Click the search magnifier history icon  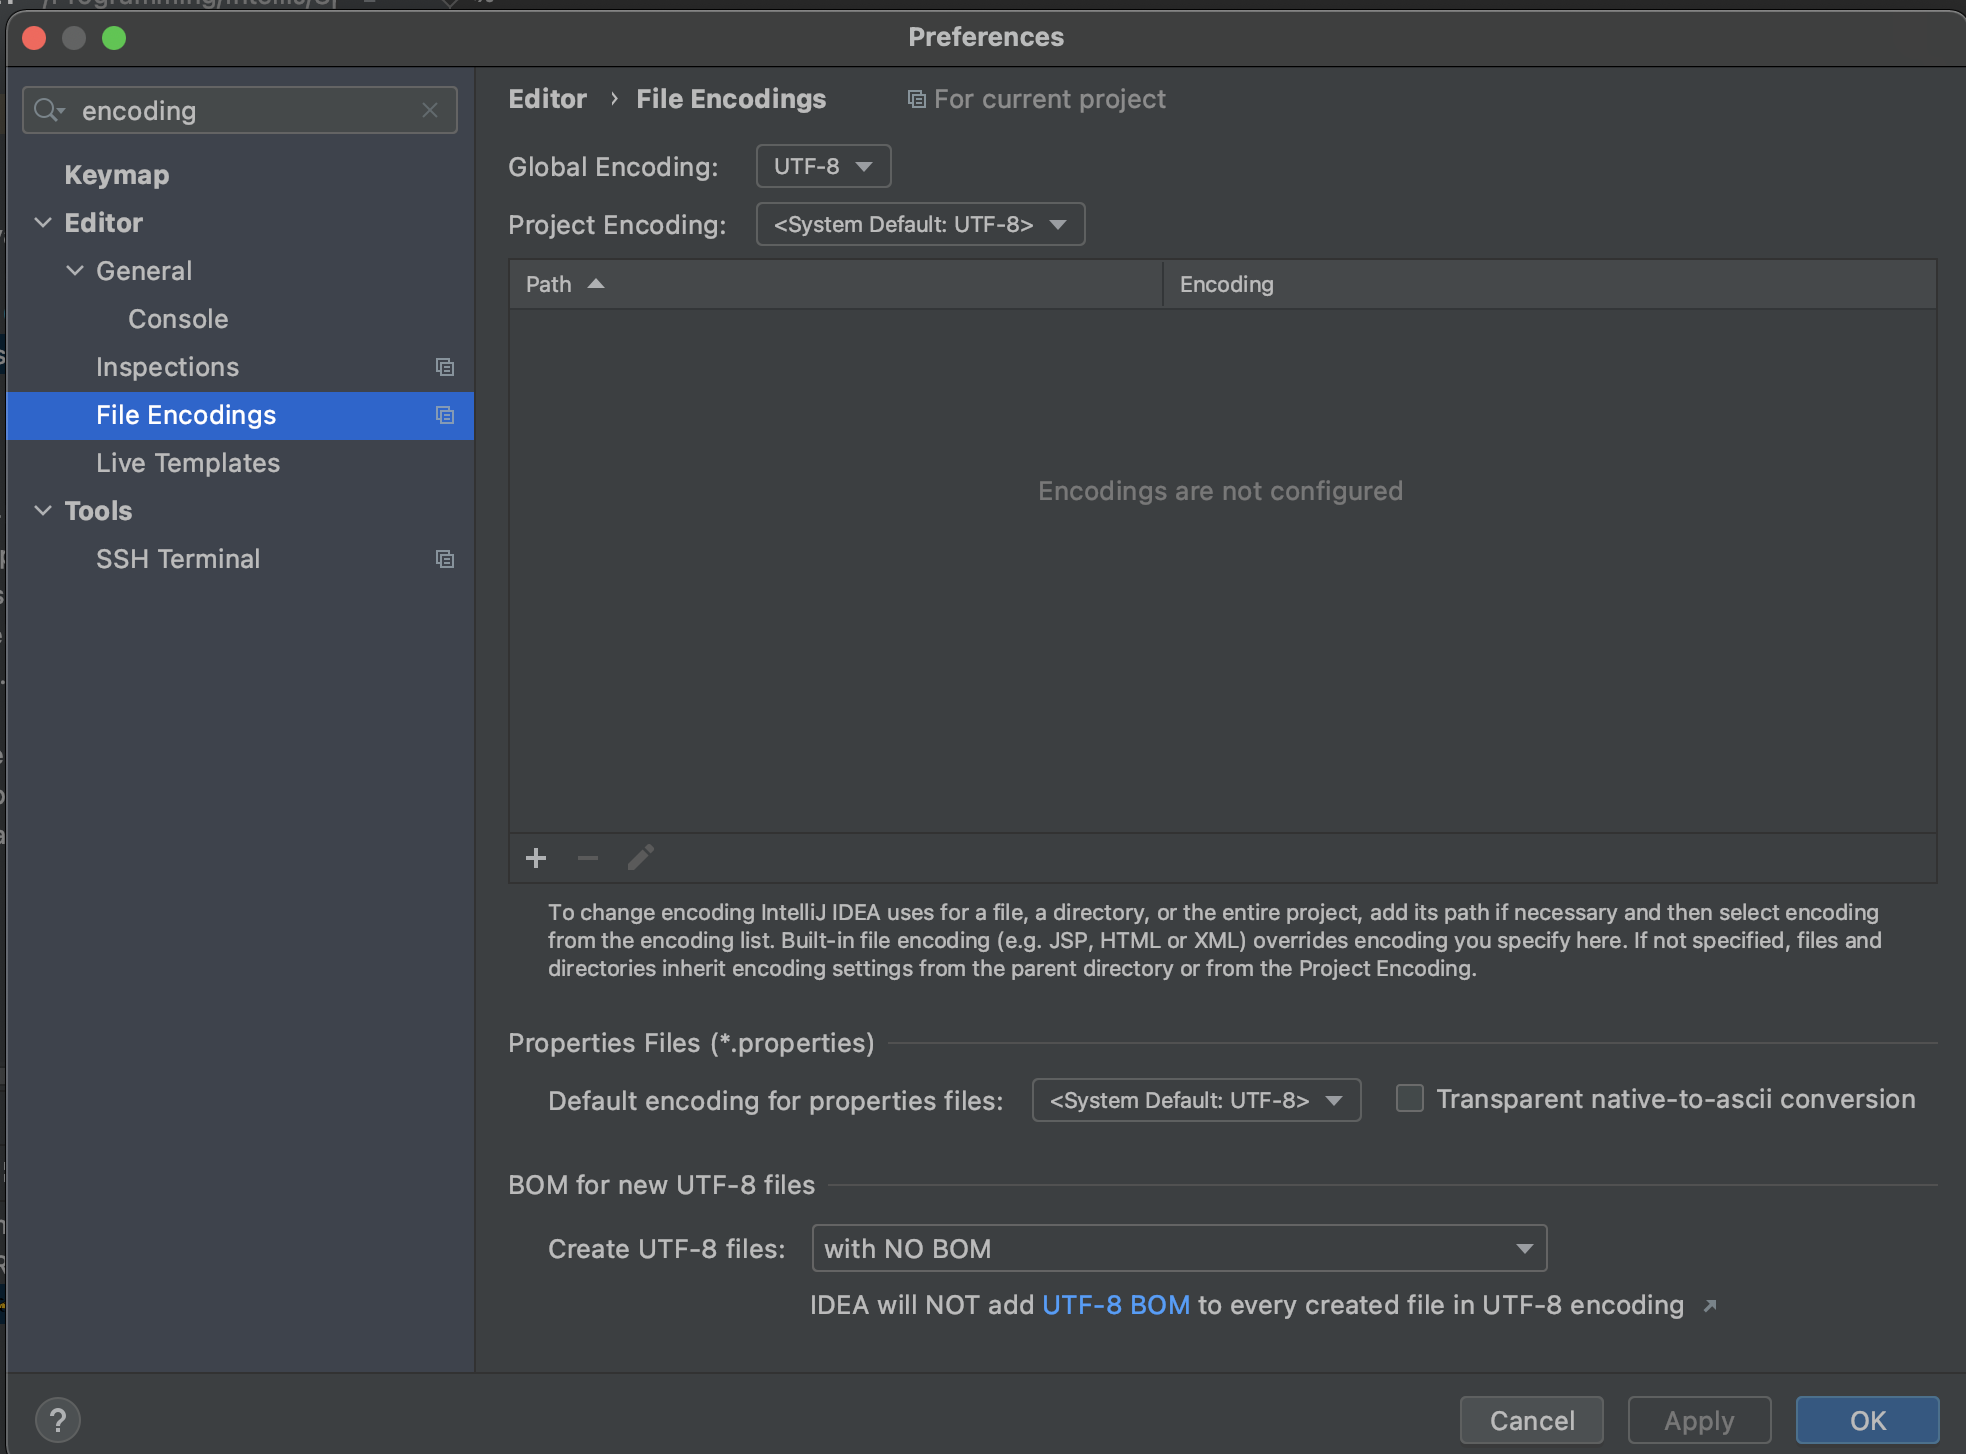coord(48,110)
